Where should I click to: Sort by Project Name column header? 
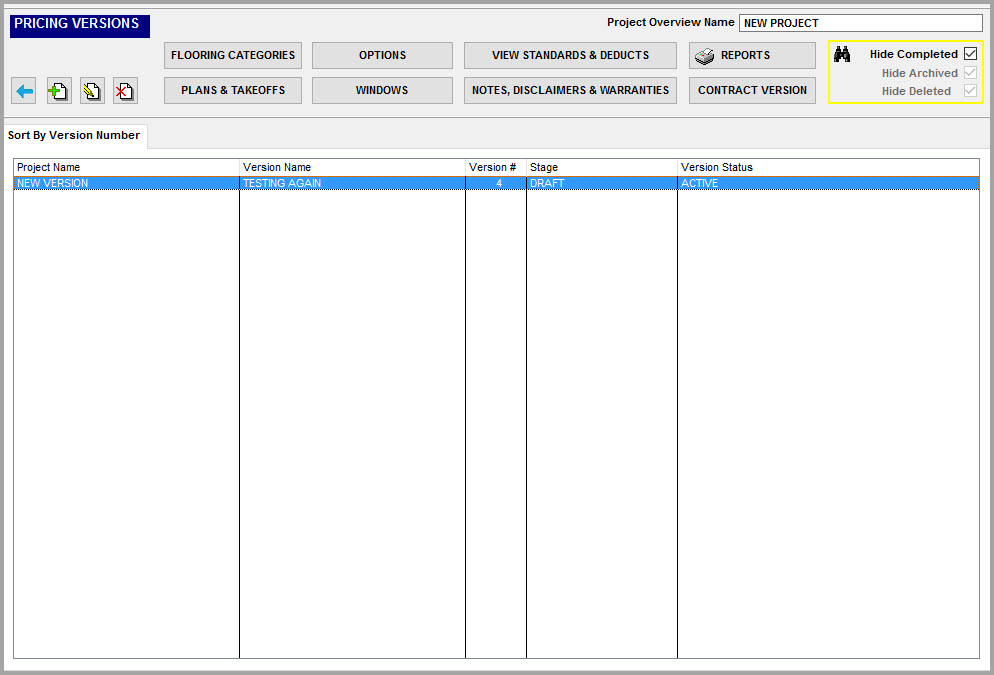coord(126,167)
